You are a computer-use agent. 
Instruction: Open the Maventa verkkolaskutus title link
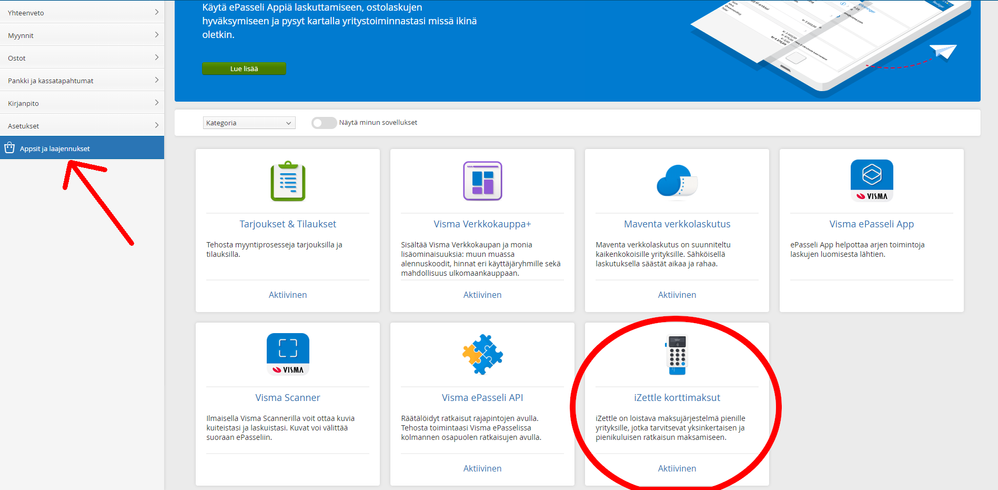point(677,224)
